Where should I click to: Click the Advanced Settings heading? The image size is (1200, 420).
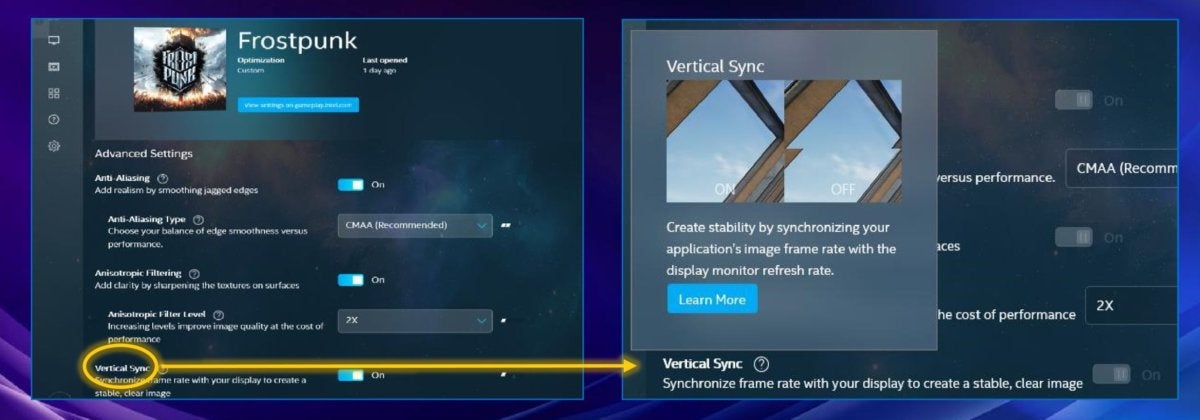pos(144,154)
